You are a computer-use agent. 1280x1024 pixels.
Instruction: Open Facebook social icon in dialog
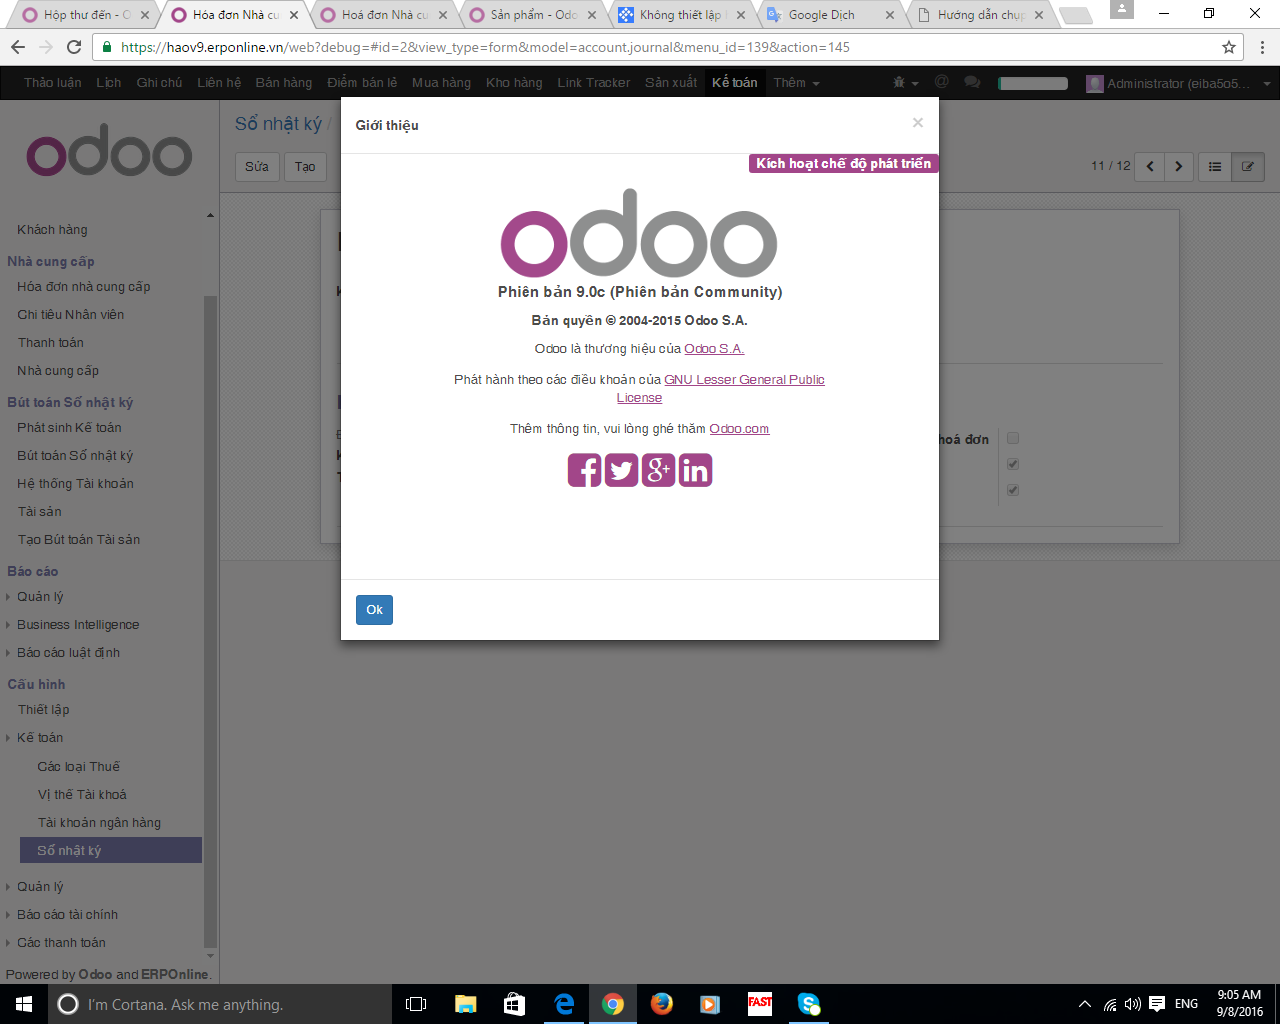585,470
